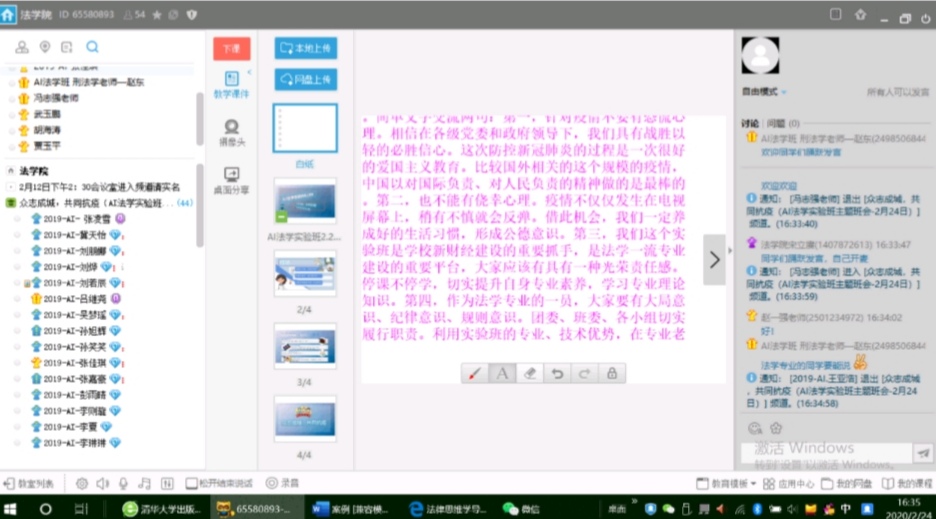
Task: Select the 白纸 blank page thumbnail
Action: (x=305, y=130)
